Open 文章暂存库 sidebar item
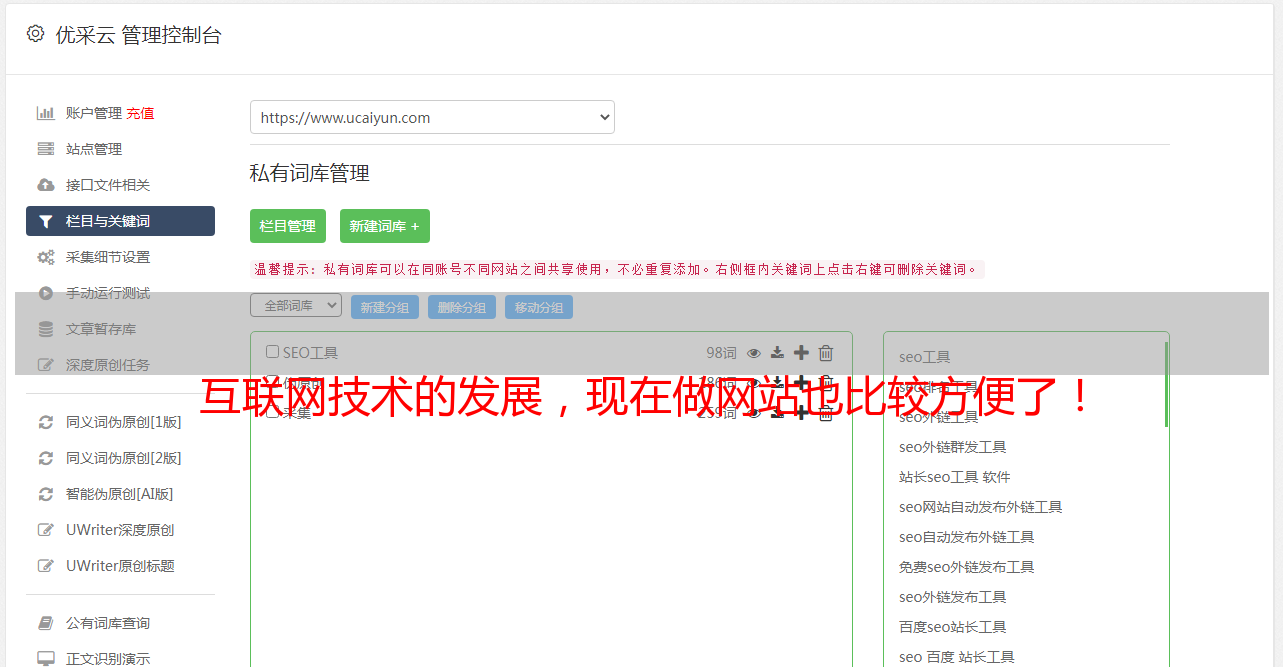The image size is (1283, 667). 101,329
